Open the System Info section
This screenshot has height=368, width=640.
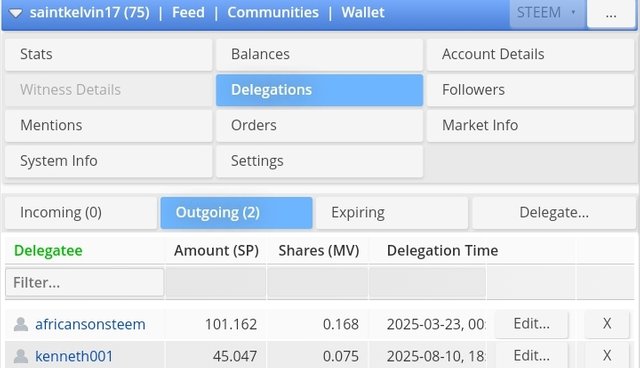coord(109,161)
